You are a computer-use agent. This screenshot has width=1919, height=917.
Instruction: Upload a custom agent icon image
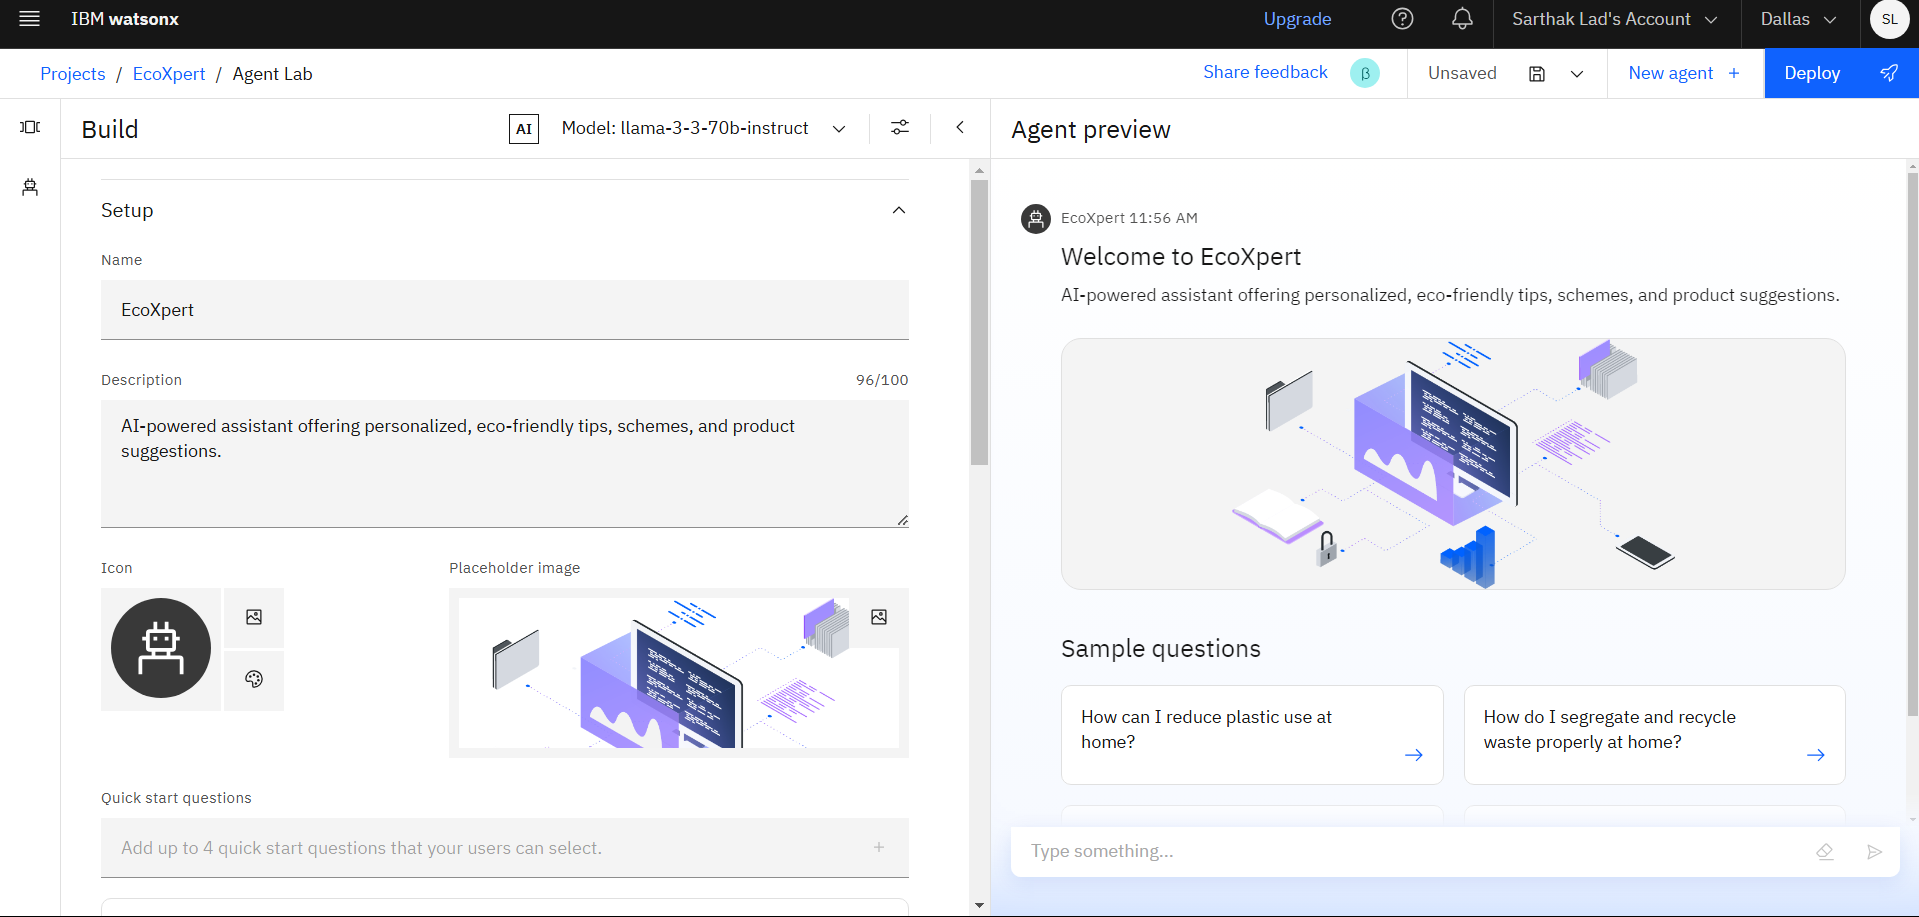tap(254, 617)
